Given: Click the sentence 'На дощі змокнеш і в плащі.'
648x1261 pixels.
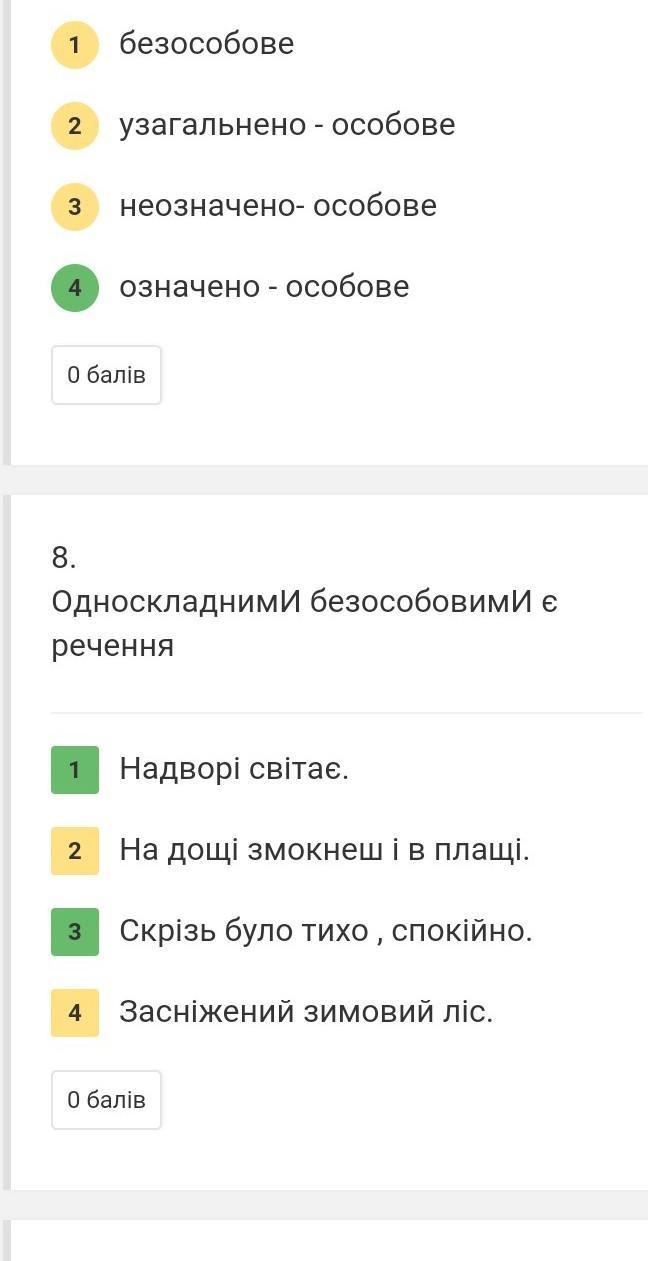Looking at the screenshot, I should point(325,851).
